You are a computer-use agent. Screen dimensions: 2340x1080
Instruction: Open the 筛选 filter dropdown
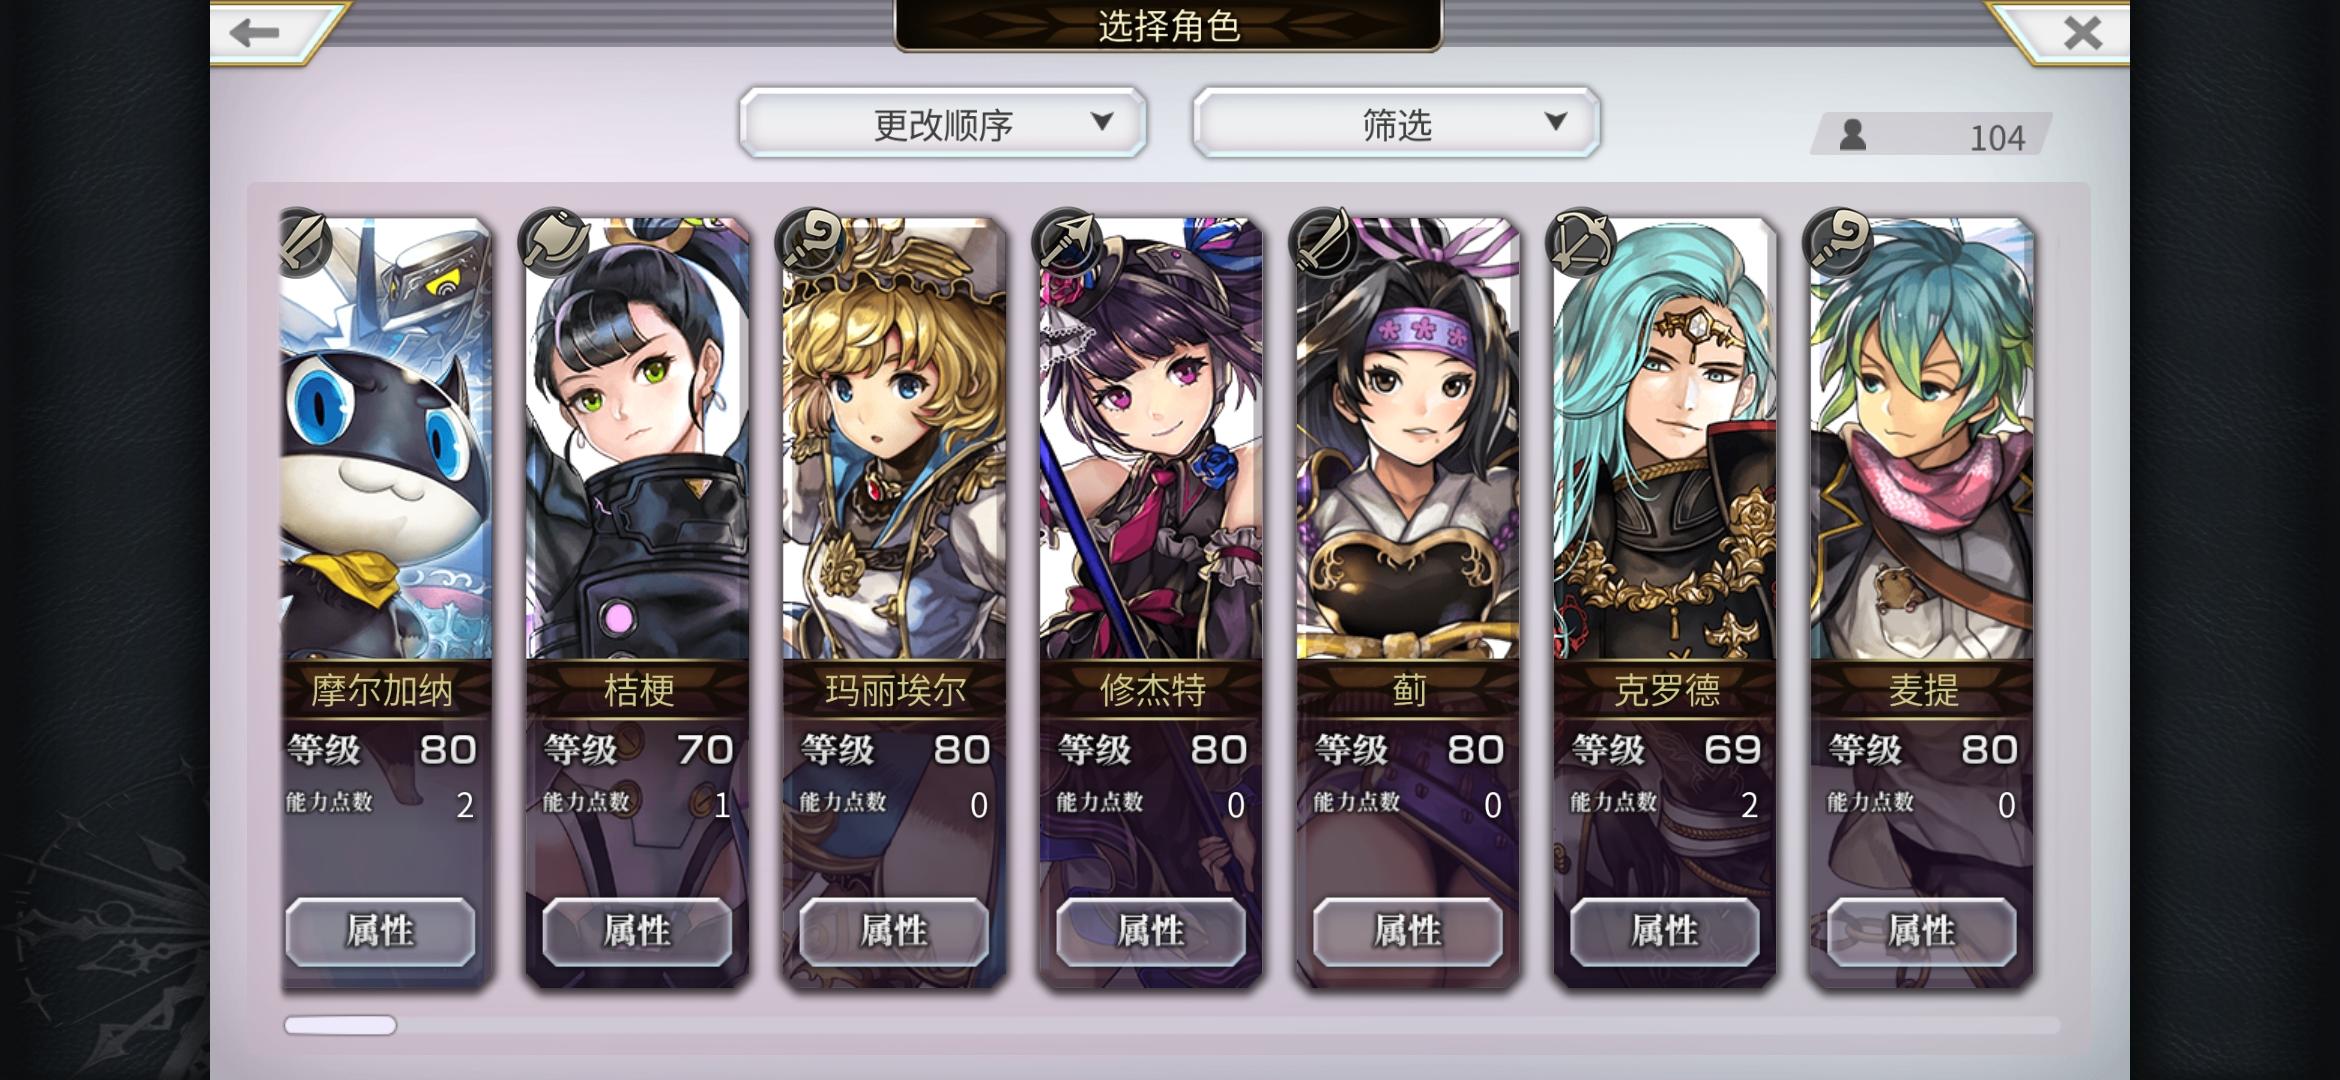1397,122
